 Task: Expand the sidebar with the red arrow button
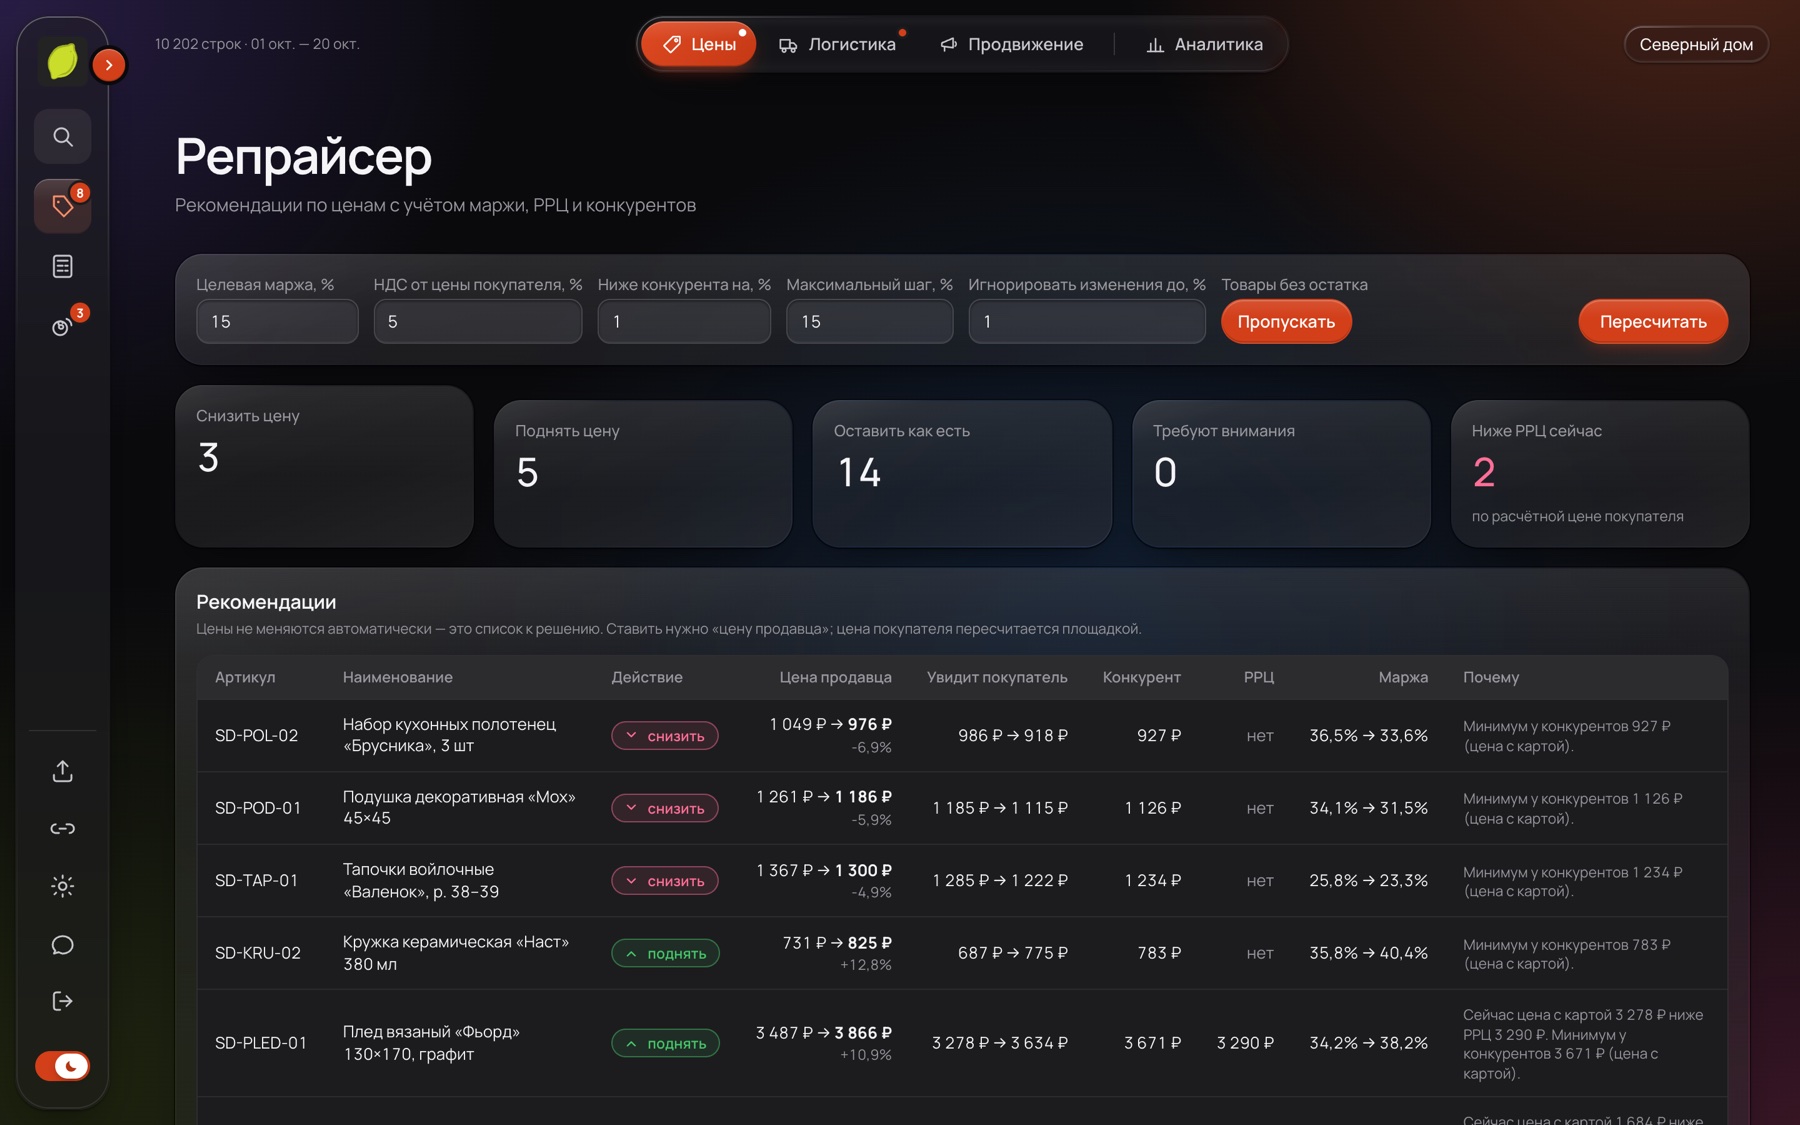(109, 65)
